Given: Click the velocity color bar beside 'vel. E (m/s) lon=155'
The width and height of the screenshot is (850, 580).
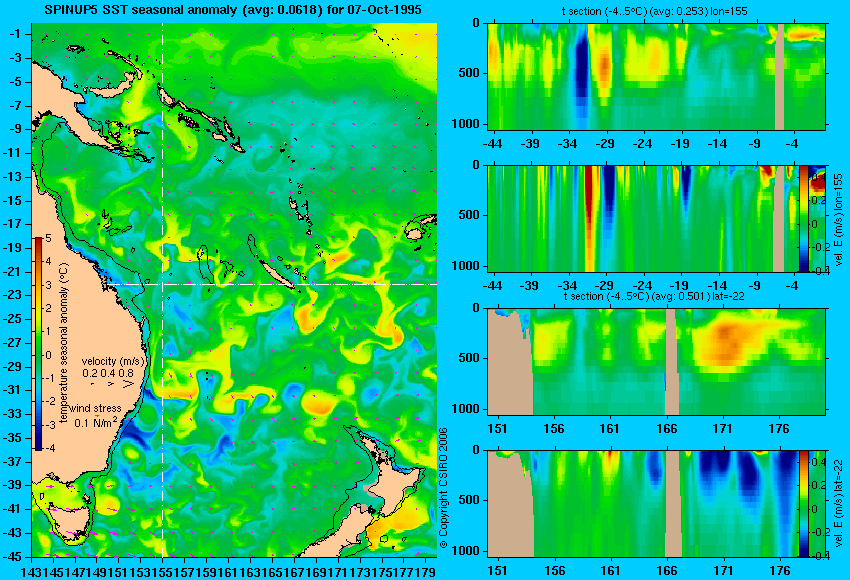Looking at the screenshot, I should click(x=803, y=218).
